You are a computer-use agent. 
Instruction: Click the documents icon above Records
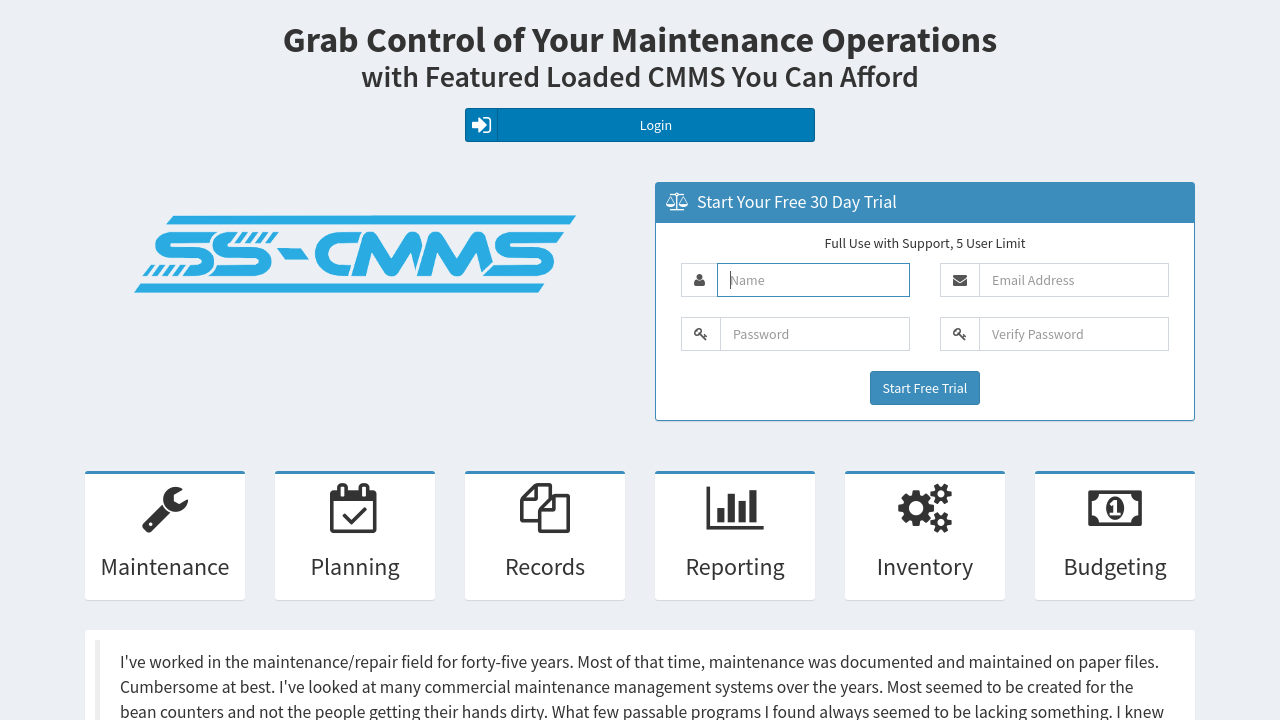coord(545,508)
